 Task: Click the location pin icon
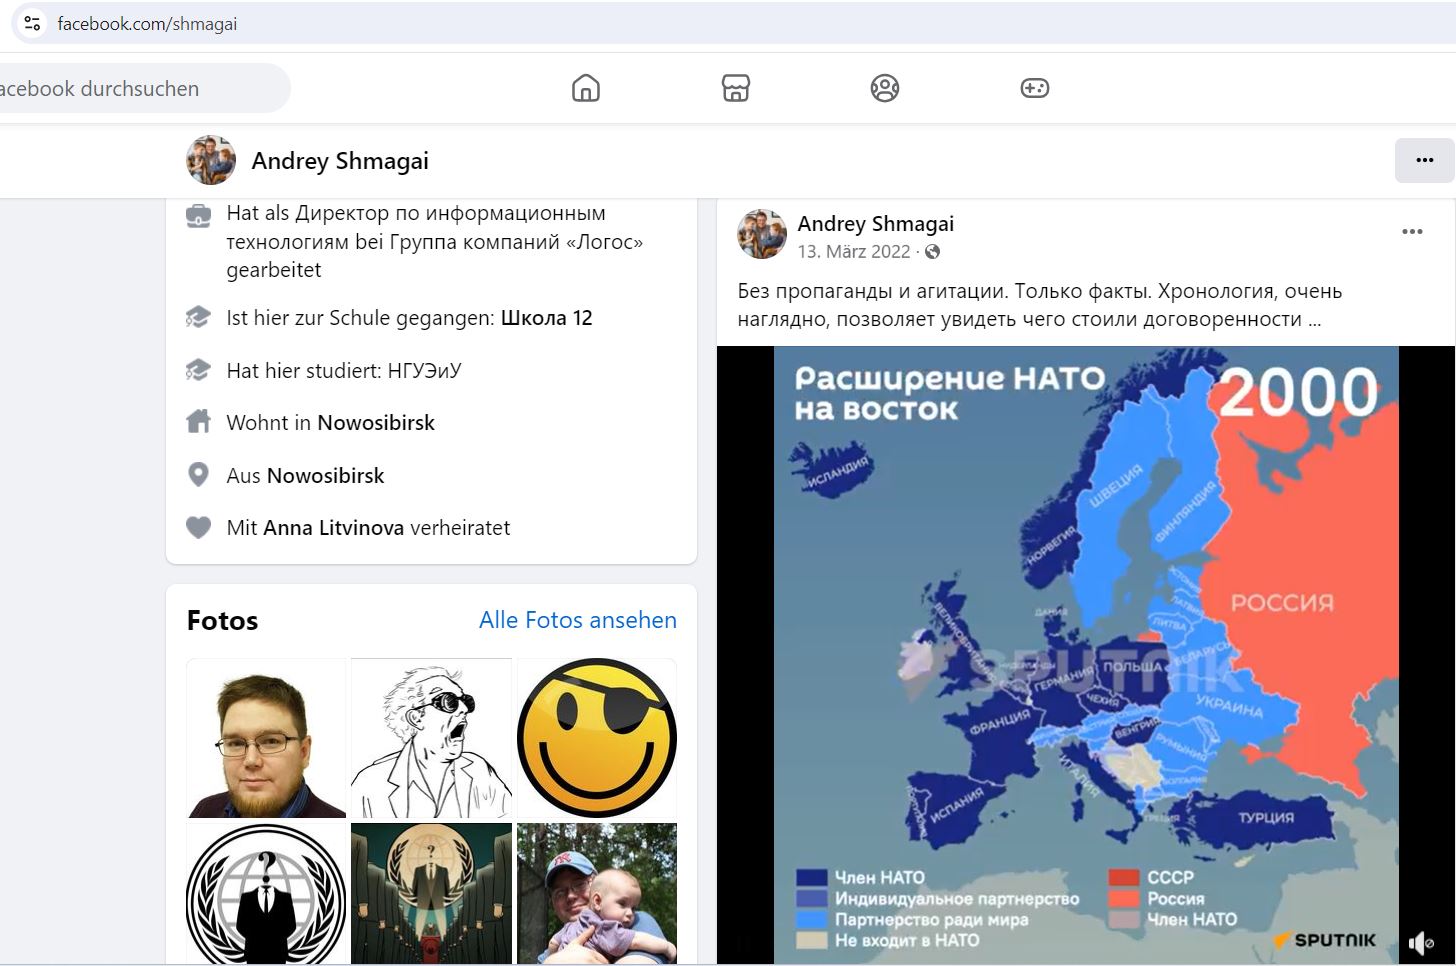click(x=198, y=475)
